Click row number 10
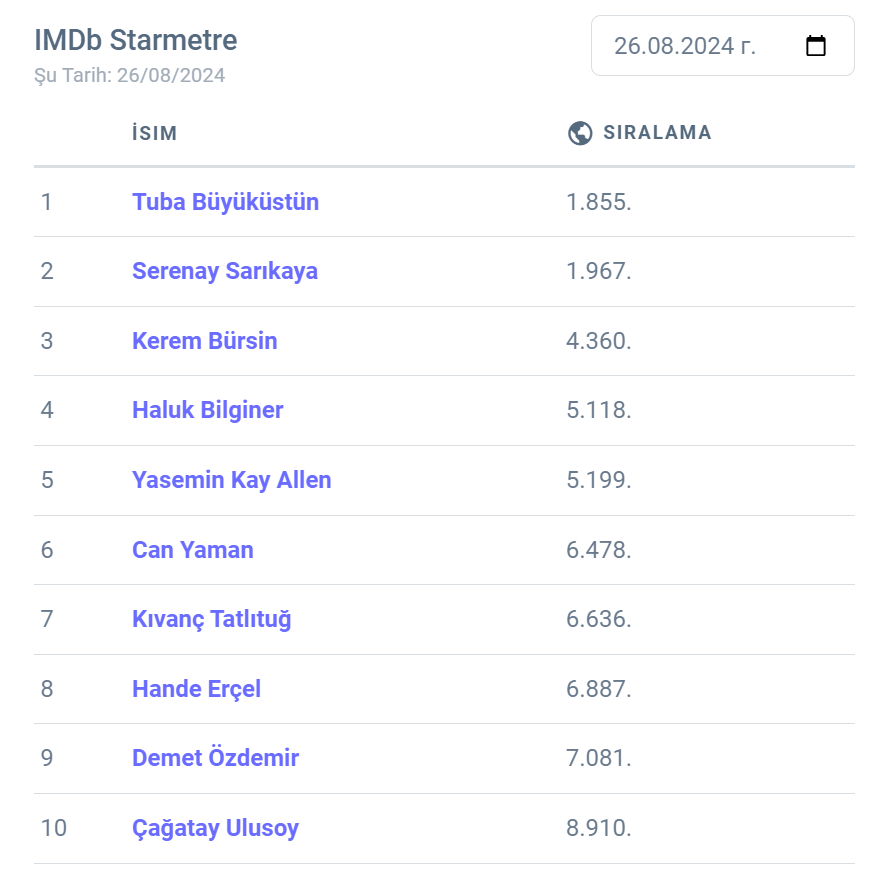The image size is (884, 872). point(53,828)
